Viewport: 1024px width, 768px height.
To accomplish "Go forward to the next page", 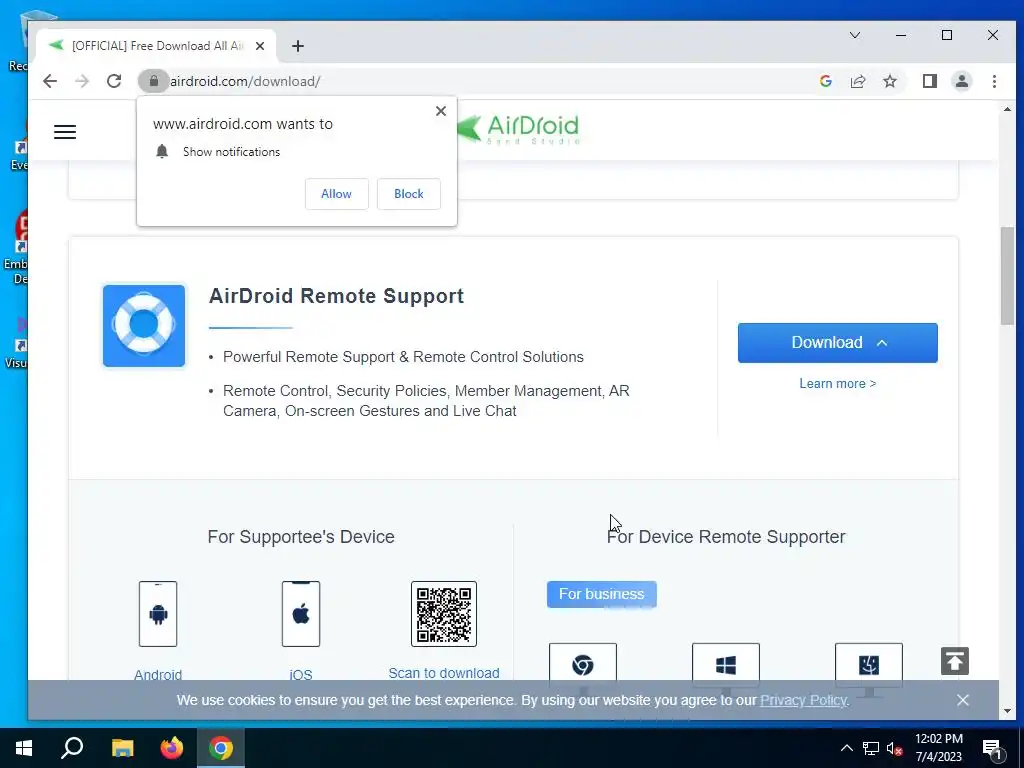I will click(82, 81).
